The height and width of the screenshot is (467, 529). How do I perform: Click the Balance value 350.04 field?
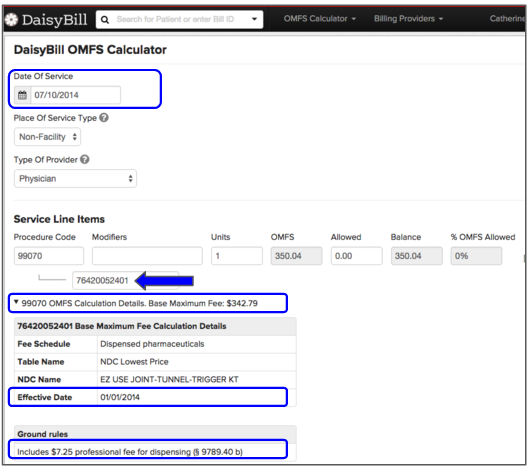[x=417, y=256]
